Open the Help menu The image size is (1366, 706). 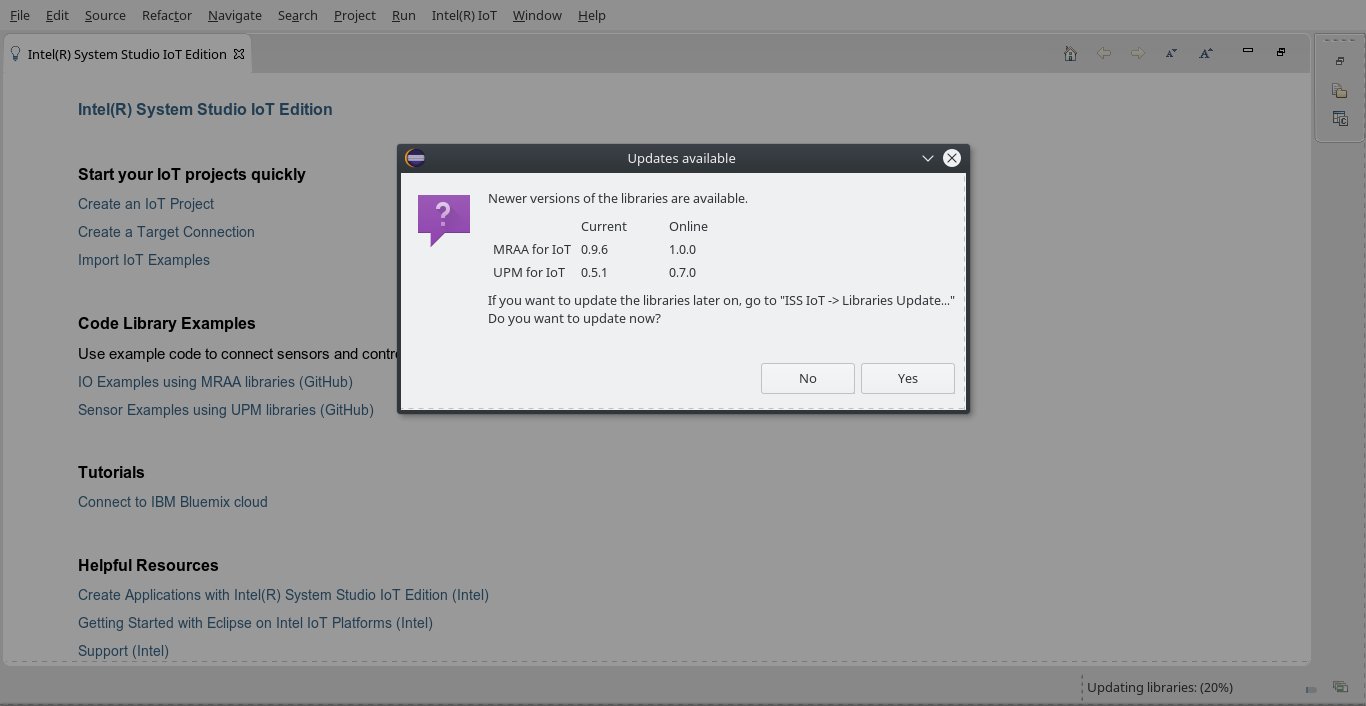pyautogui.click(x=592, y=15)
